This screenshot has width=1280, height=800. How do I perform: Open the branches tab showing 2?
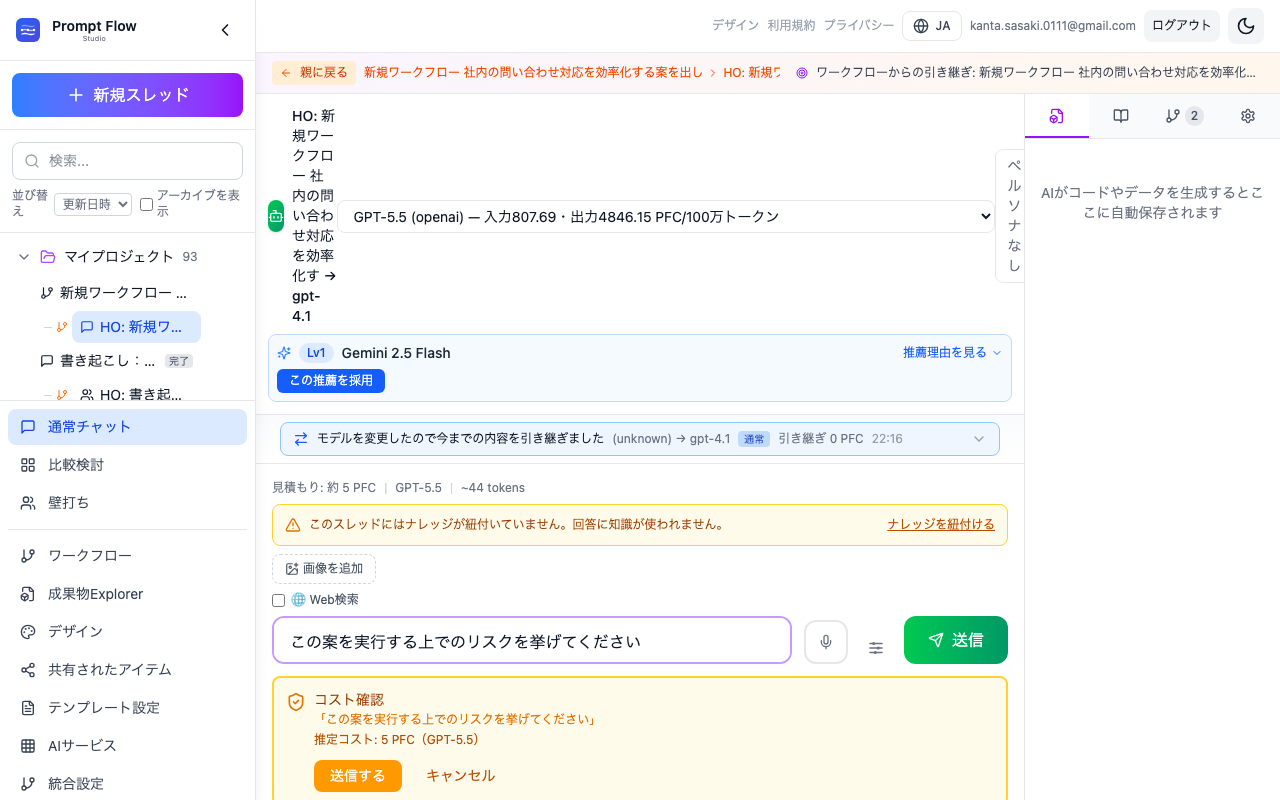1184,116
